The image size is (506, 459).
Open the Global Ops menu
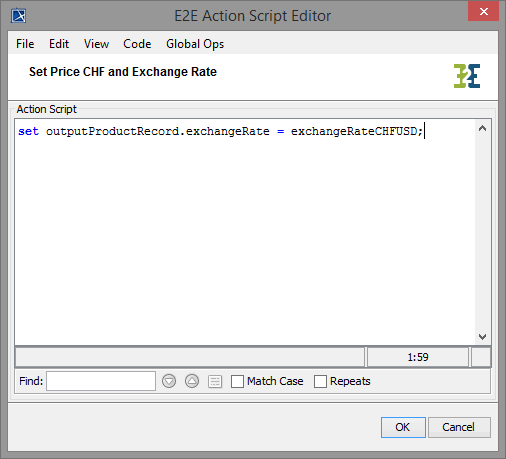195,44
